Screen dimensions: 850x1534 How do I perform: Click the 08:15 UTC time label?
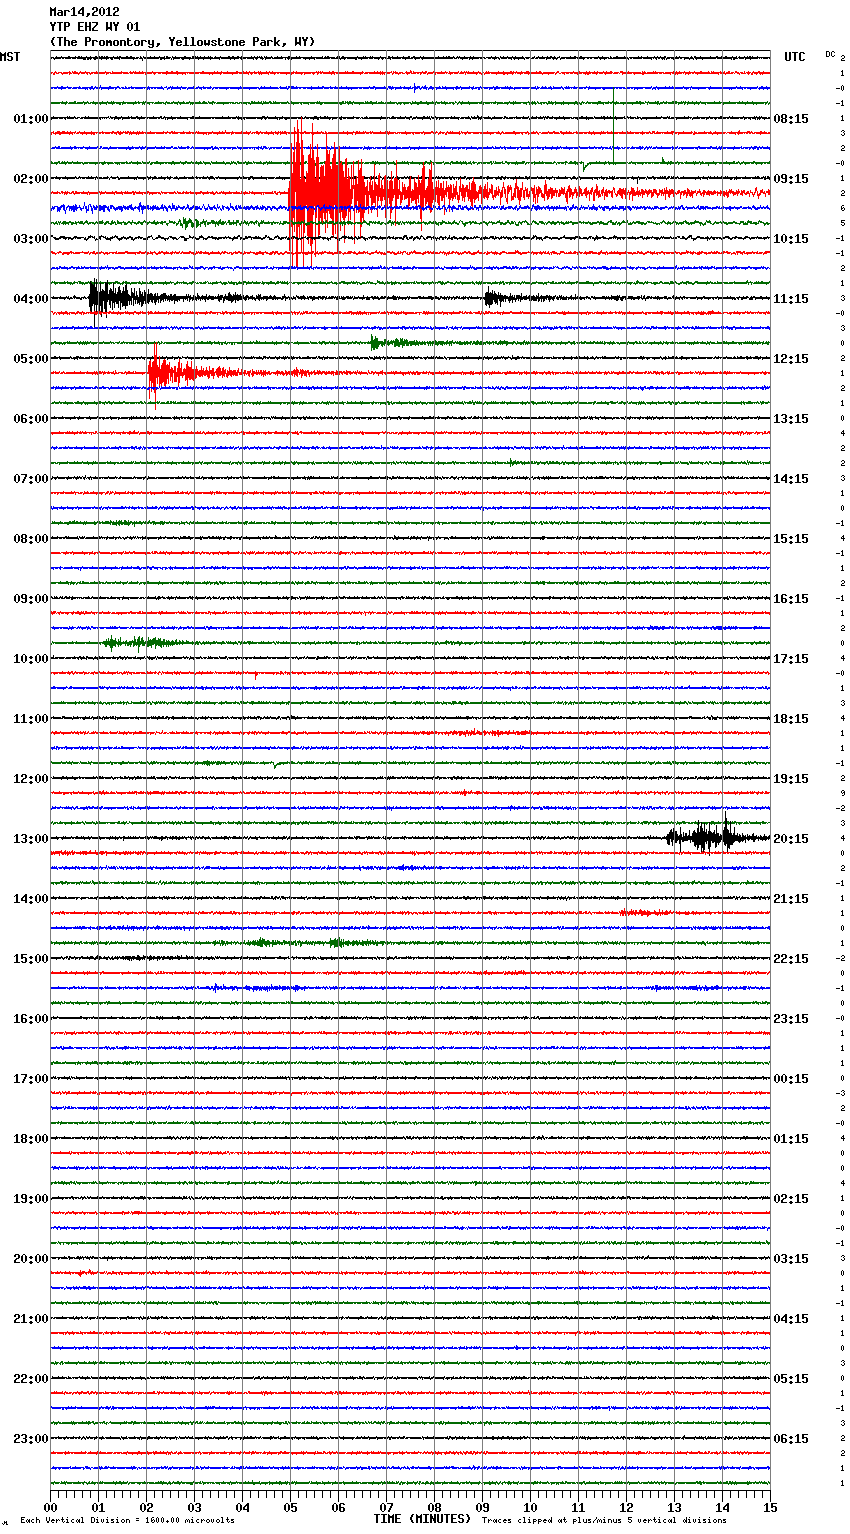[x=791, y=119]
